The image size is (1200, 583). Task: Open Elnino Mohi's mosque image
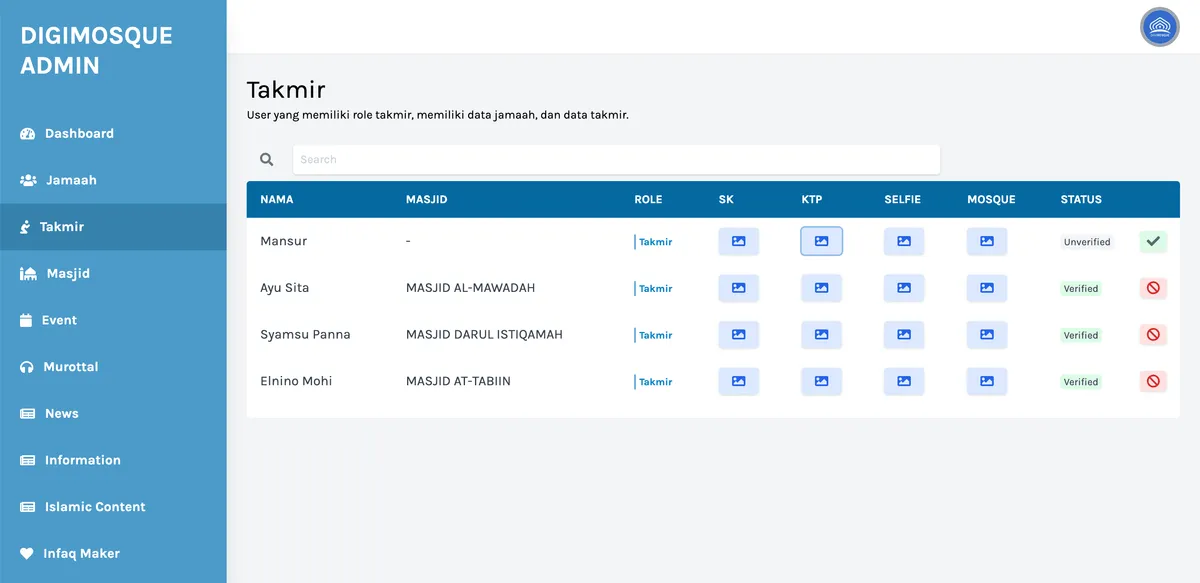coord(987,381)
